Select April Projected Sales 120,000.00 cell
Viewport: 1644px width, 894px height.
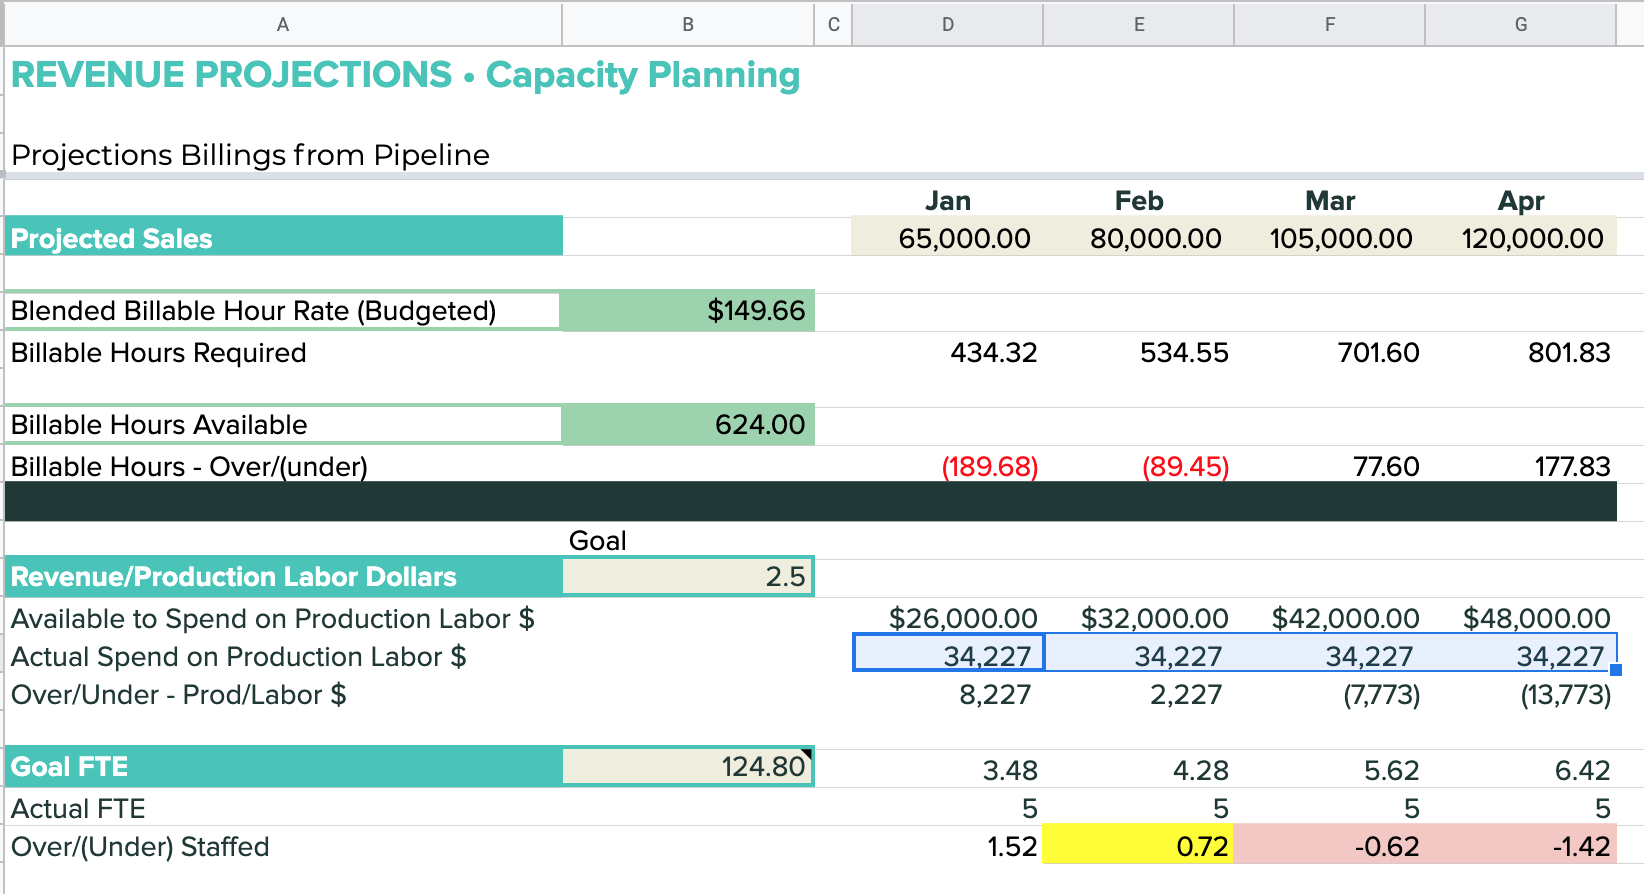pyautogui.click(x=1520, y=239)
